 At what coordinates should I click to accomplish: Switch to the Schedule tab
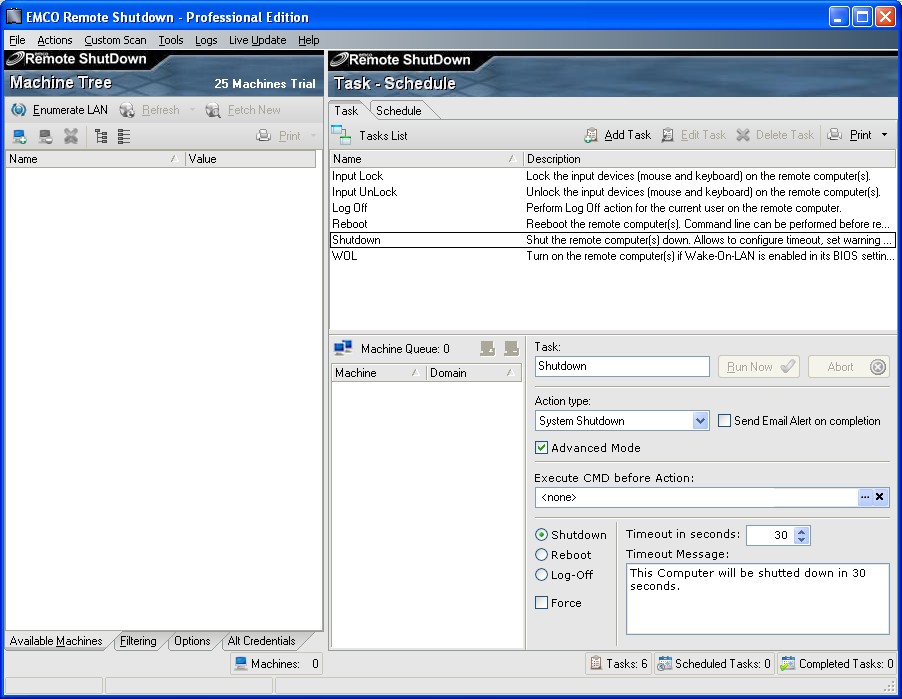(x=399, y=110)
